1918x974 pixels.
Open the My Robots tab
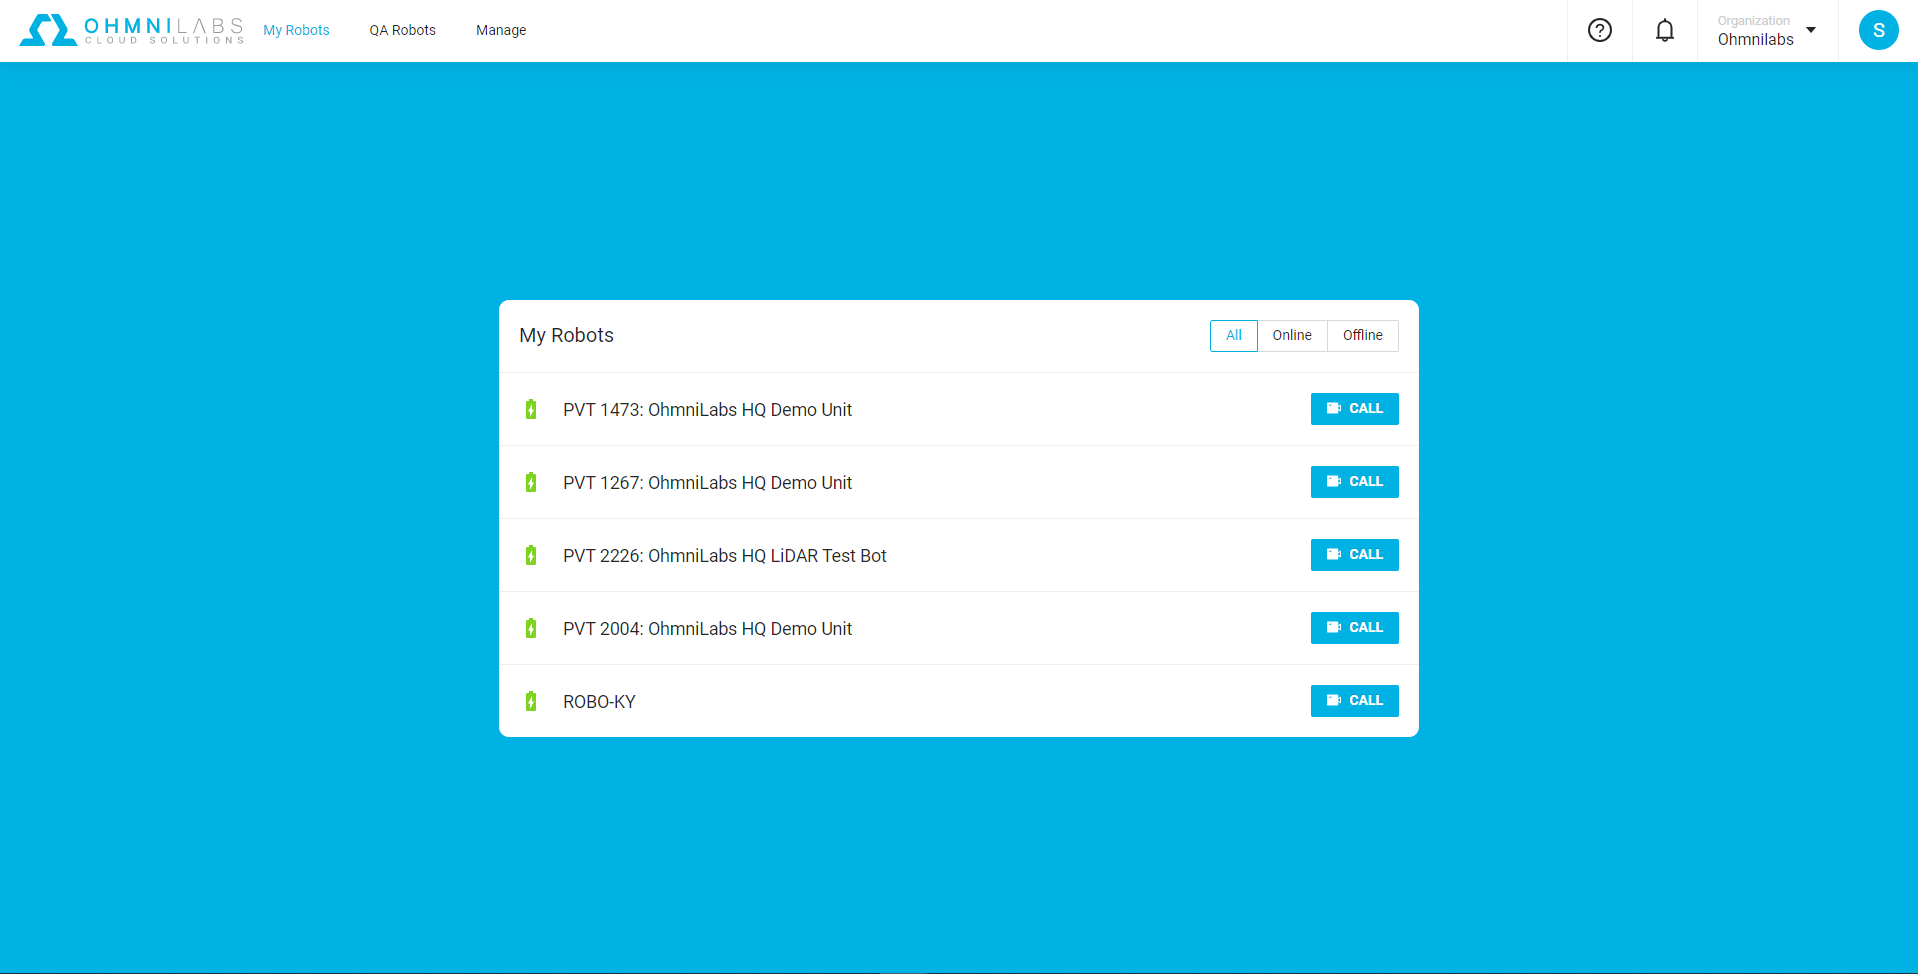[x=296, y=31]
